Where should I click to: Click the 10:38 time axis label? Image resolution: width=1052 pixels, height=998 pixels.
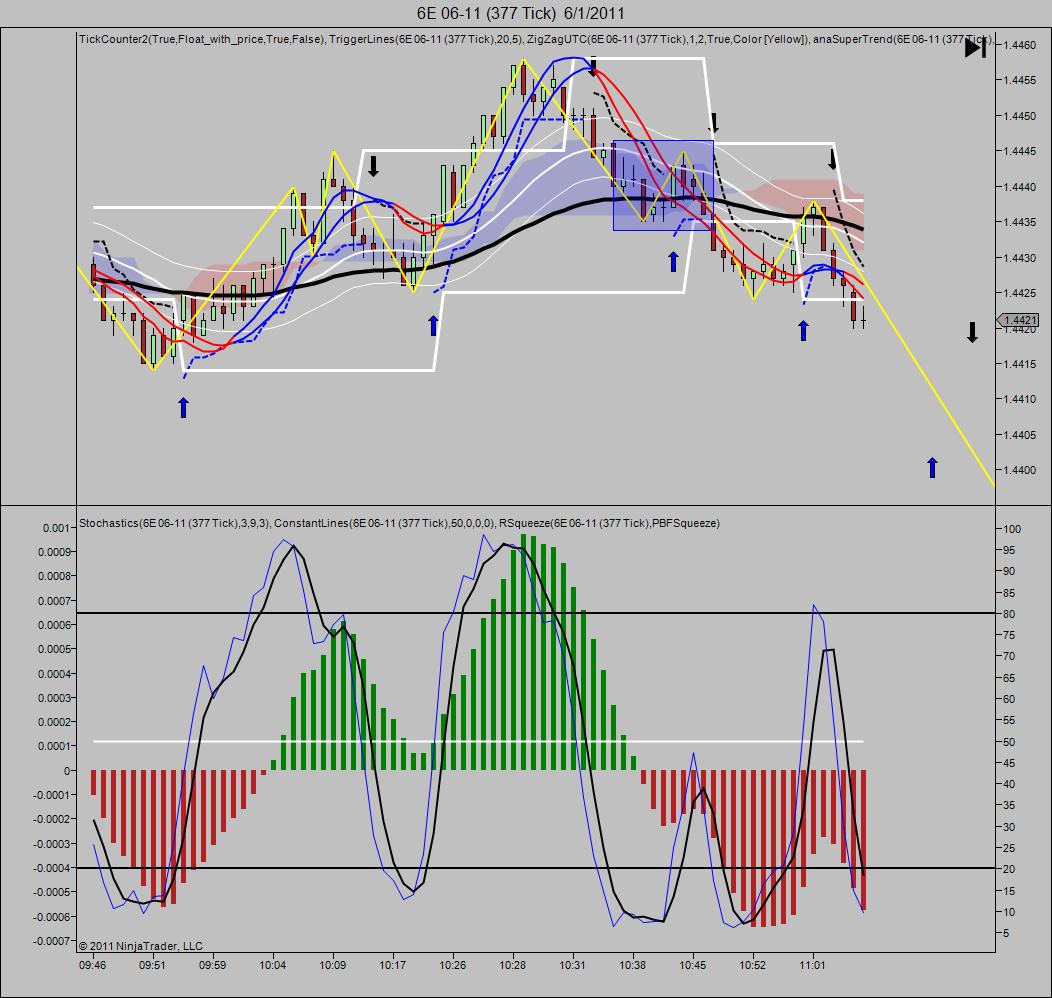click(x=632, y=965)
